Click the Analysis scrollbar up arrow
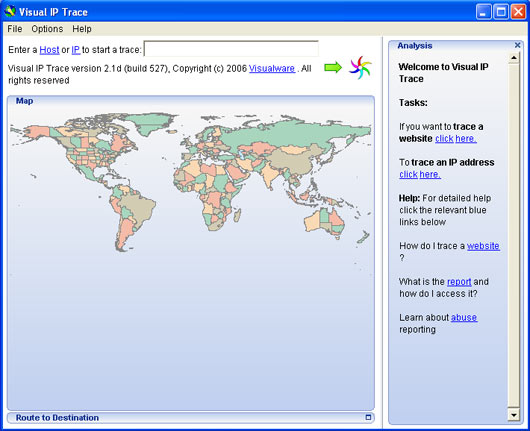 (513, 58)
